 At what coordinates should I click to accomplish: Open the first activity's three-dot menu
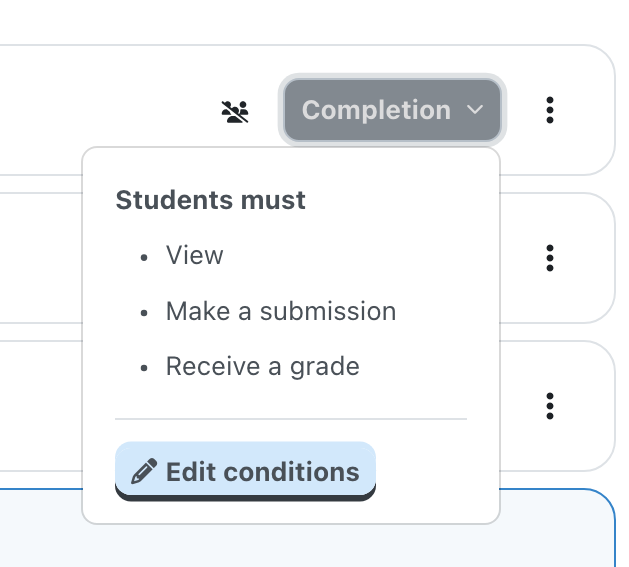click(x=550, y=110)
